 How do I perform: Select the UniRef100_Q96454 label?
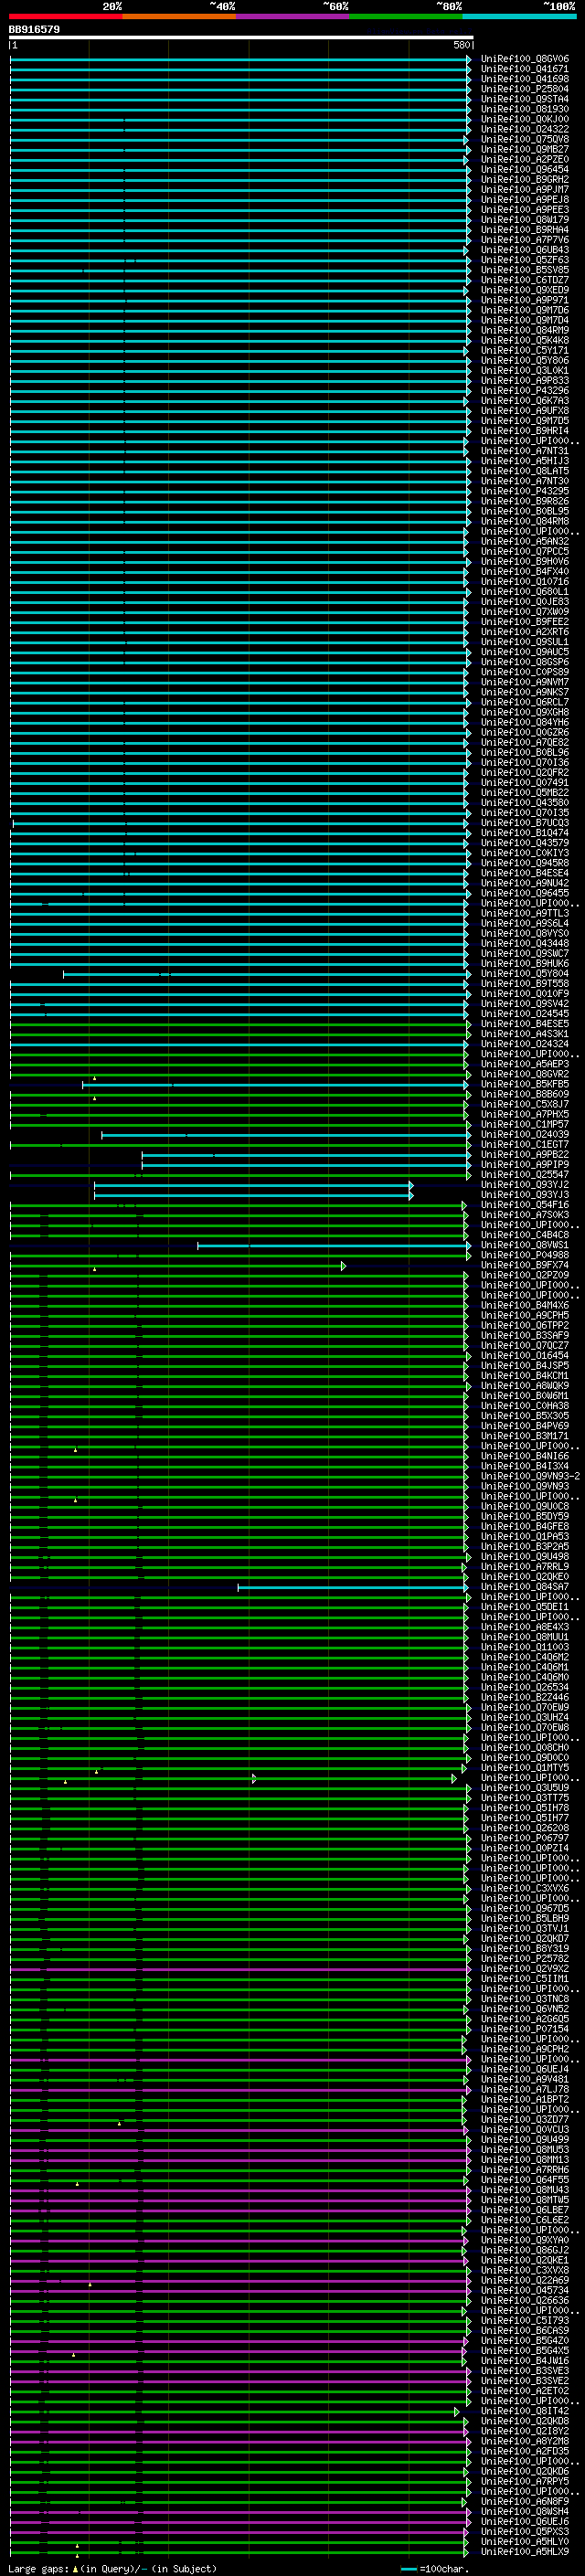pyautogui.click(x=524, y=169)
